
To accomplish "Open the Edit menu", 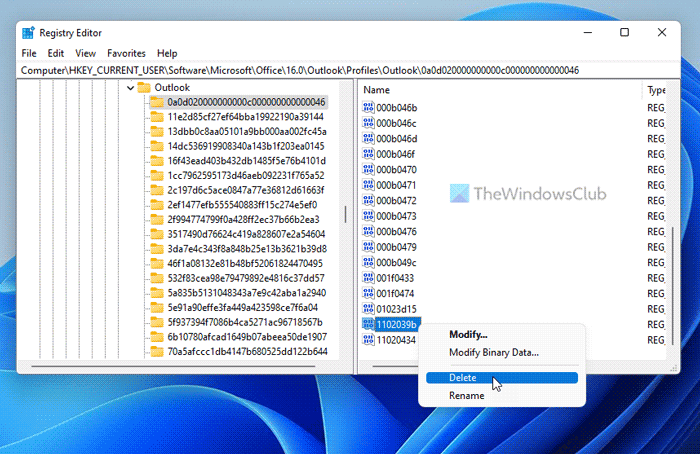I will pos(56,53).
